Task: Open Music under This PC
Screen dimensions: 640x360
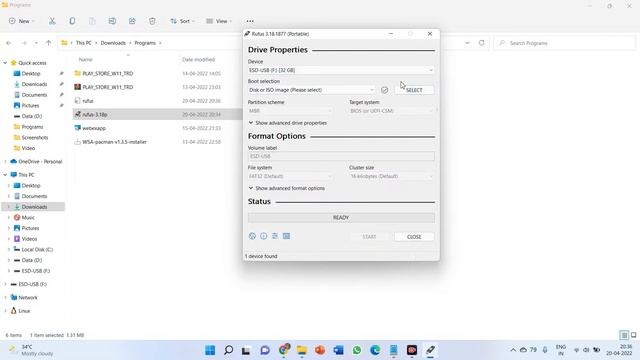Action: point(28,218)
